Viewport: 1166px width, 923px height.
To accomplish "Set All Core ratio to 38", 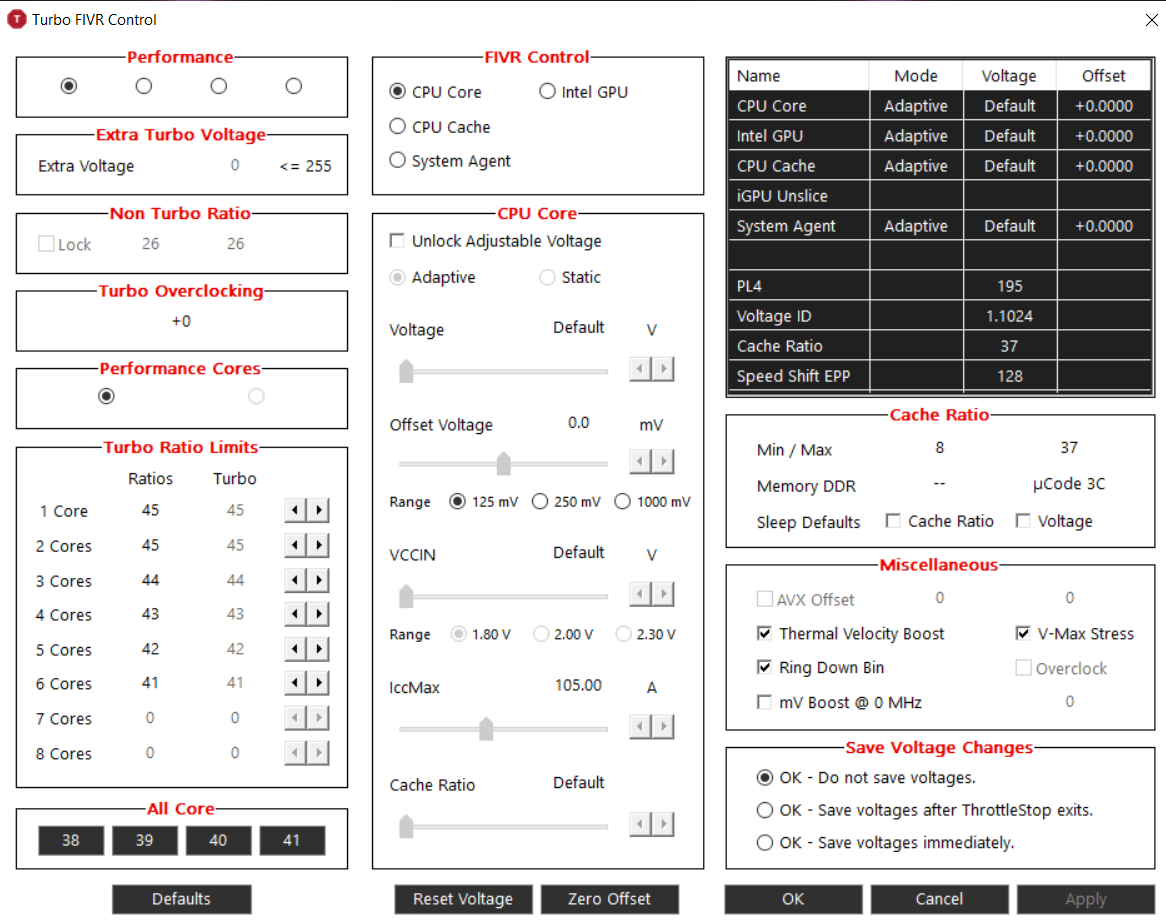I will click(x=71, y=840).
